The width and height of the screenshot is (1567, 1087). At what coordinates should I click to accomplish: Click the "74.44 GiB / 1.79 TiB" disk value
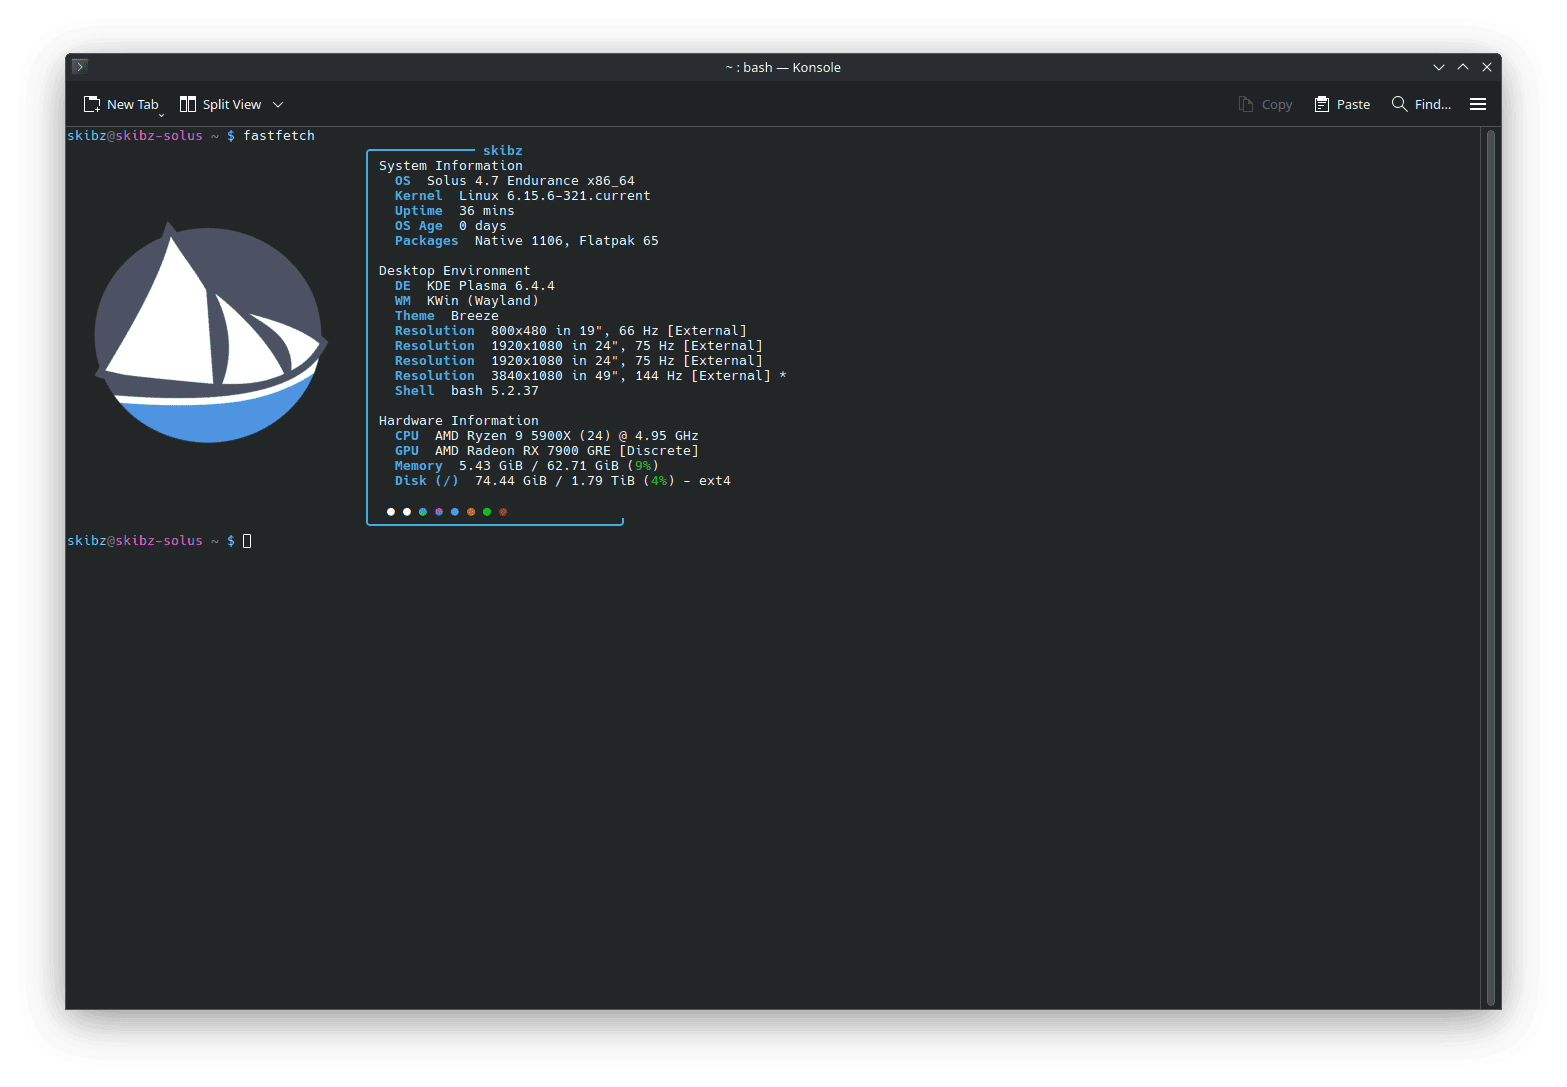click(555, 481)
